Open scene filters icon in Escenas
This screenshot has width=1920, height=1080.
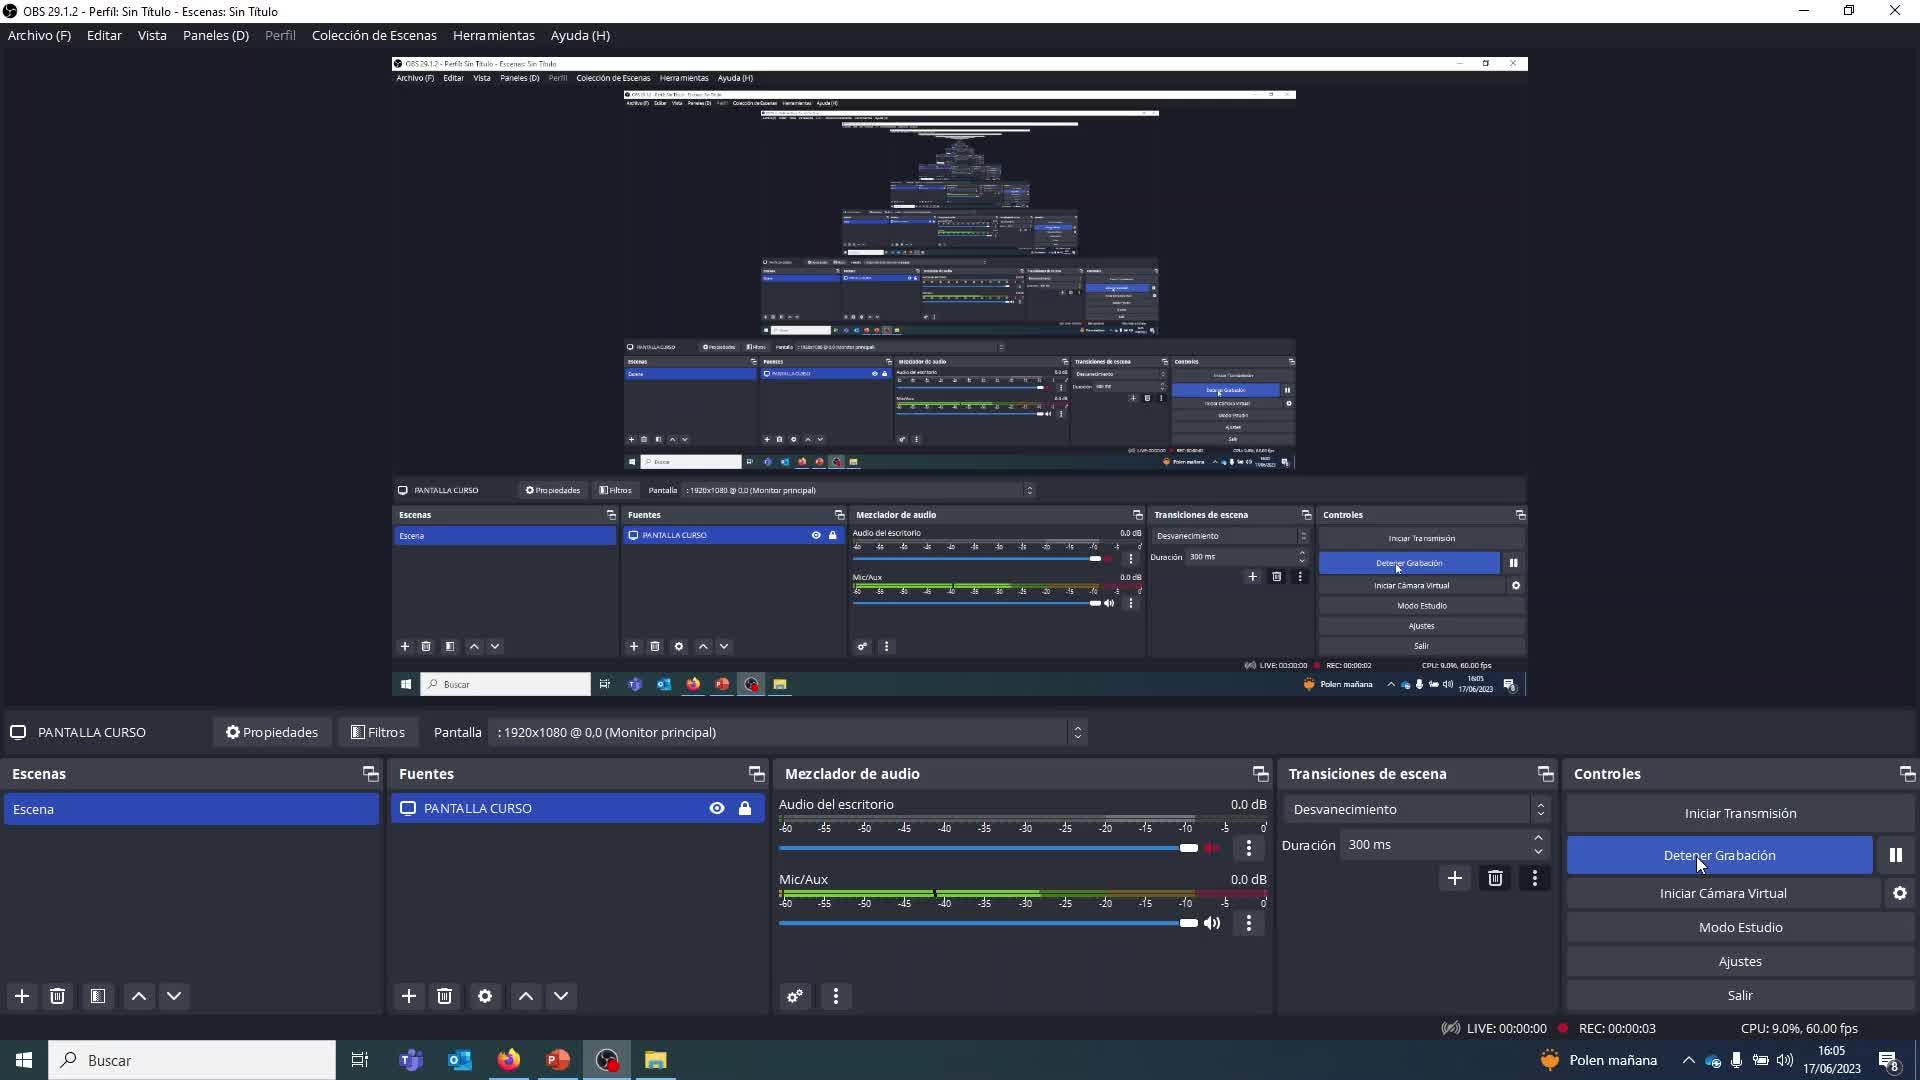click(x=97, y=996)
